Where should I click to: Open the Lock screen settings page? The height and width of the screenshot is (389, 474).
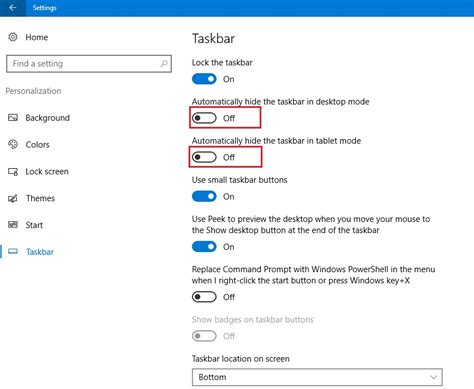(47, 172)
